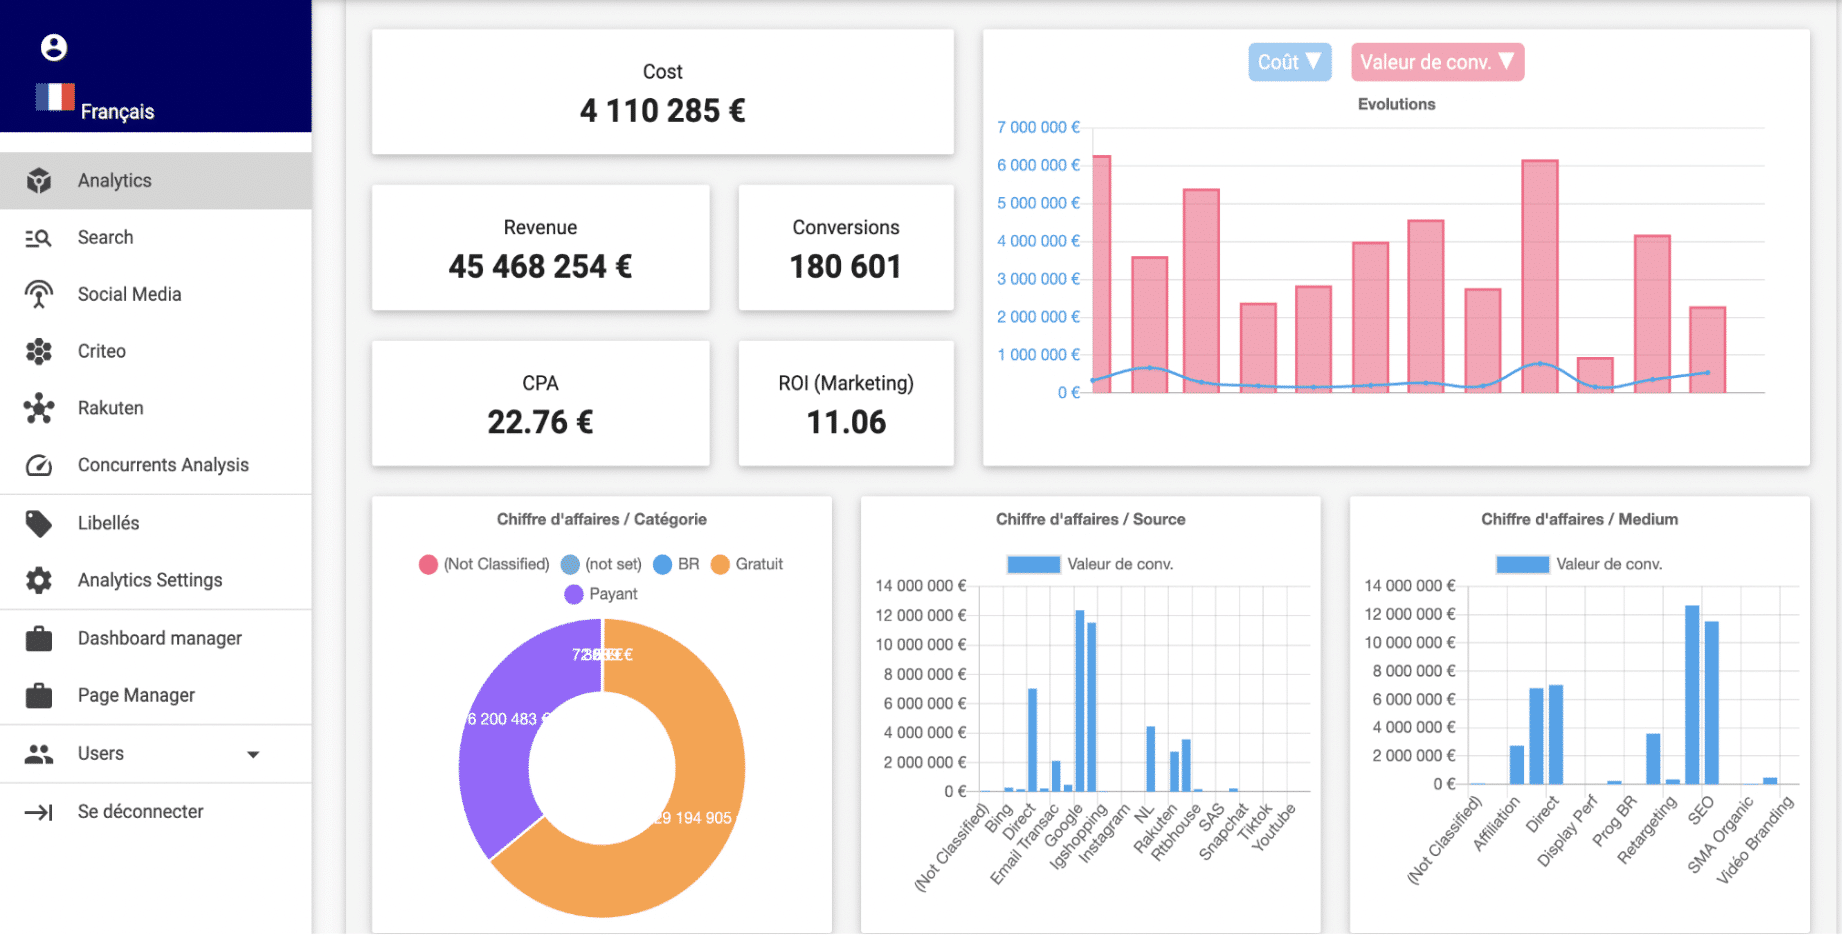1842x936 pixels.
Task: Click the French flag language icon
Action: tap(55, 97)
